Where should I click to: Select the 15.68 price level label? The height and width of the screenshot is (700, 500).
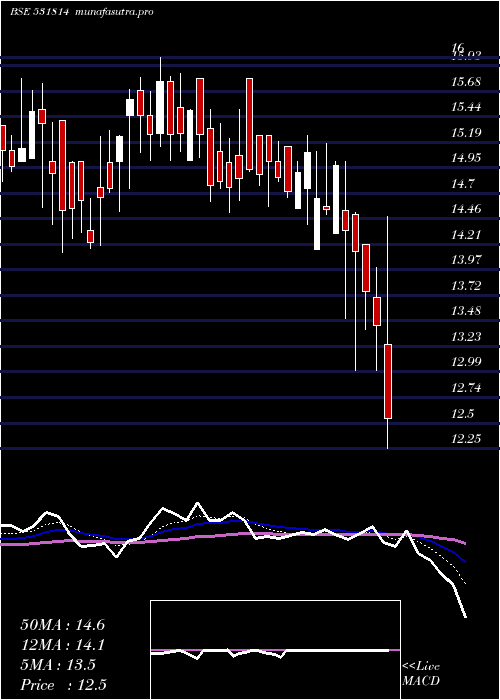click(x=467, y=82)
